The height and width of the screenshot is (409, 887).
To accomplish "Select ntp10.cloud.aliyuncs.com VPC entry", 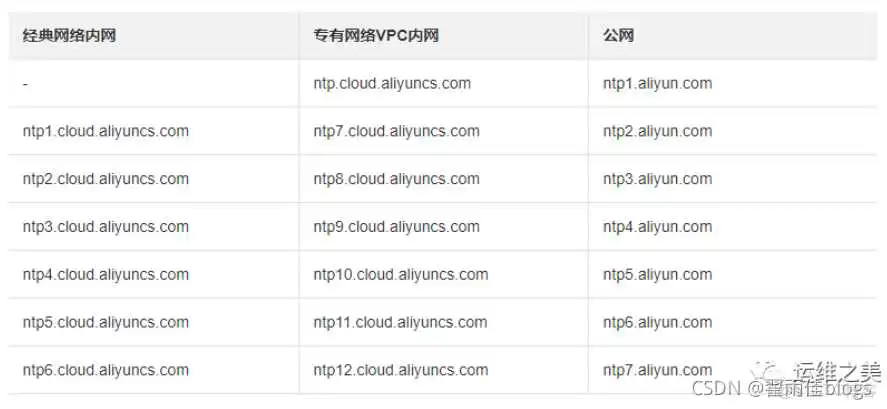I will click(x=400, y=275).
